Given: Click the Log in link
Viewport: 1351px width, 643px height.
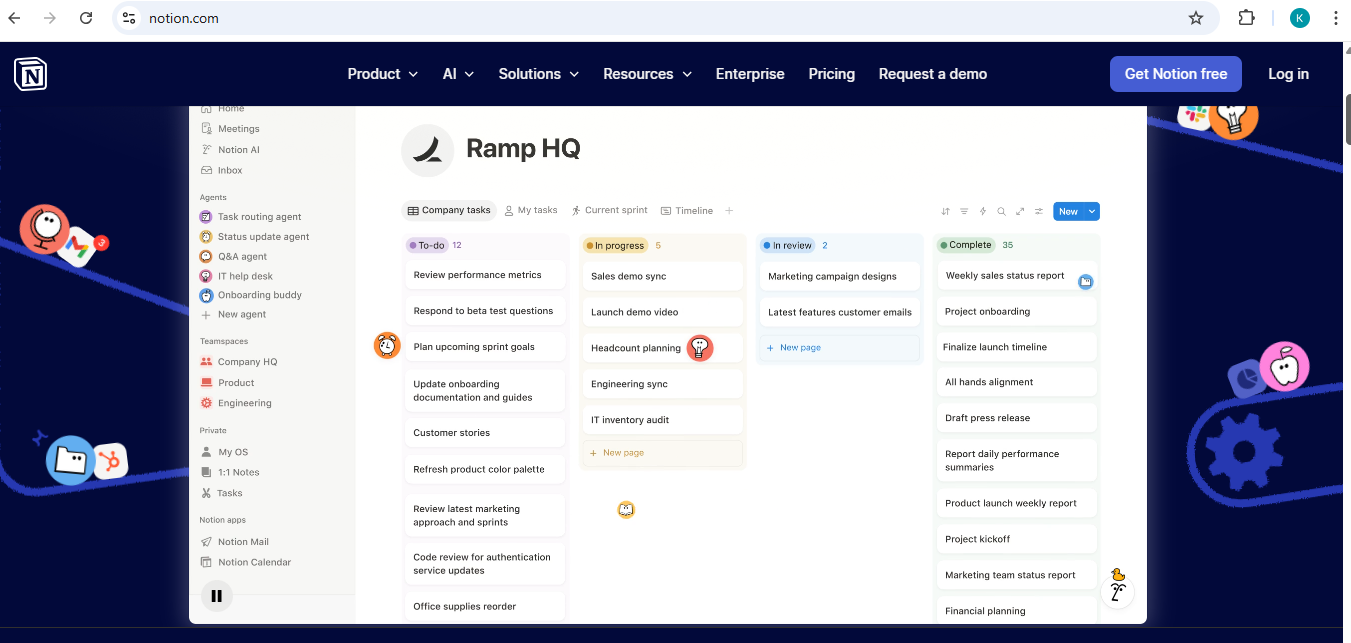Looking at the screenshot, I should pos(1288,74).
